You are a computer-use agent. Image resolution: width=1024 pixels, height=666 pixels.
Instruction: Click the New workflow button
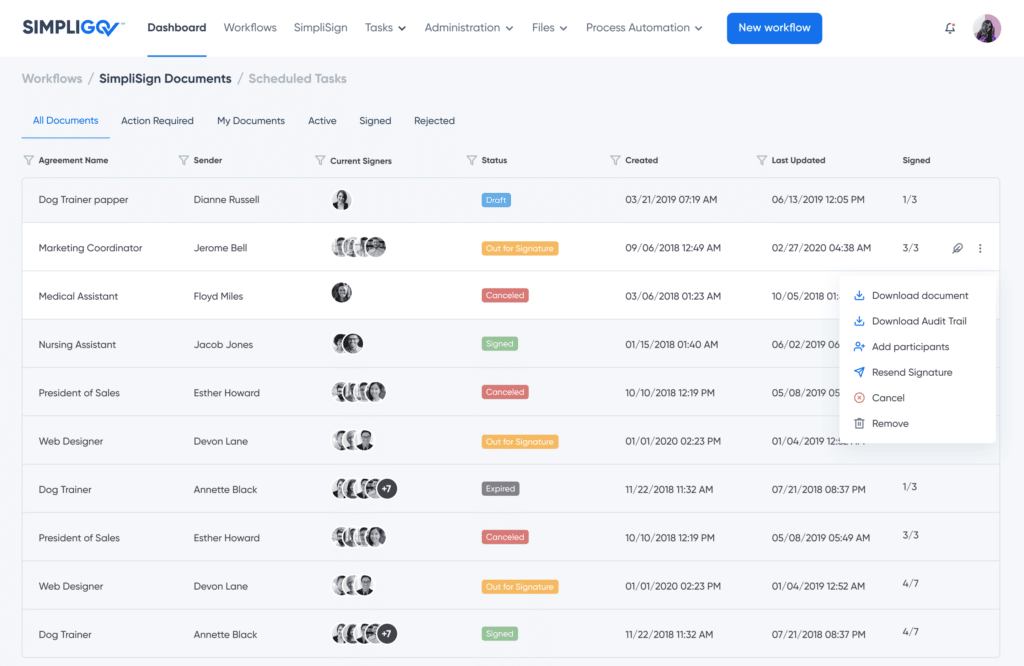coord(774,28)
